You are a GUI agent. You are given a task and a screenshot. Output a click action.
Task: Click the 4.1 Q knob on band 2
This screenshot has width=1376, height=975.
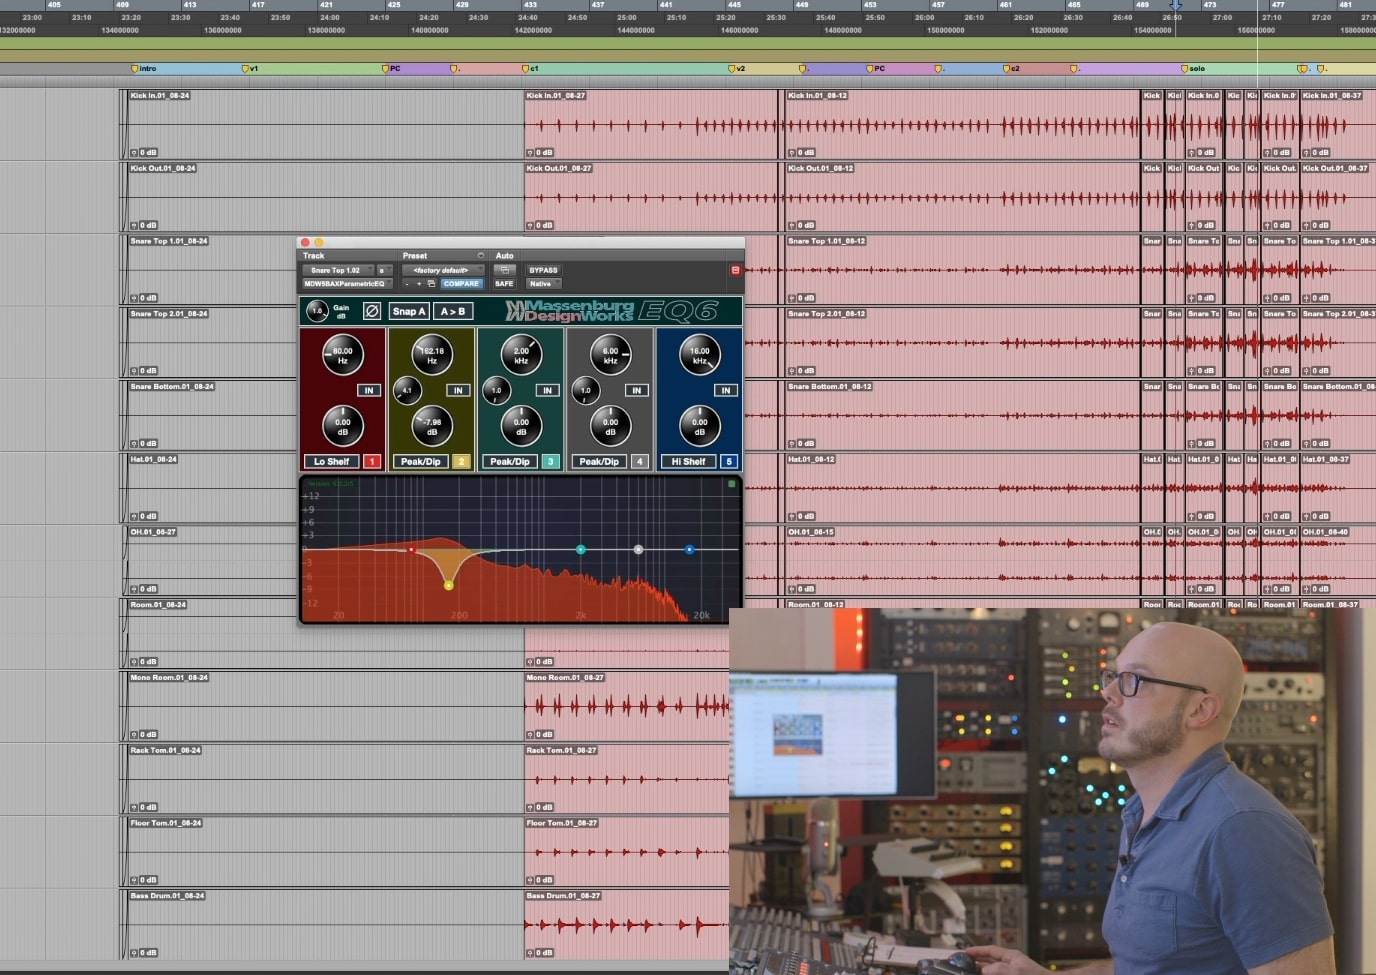coord(407,390)
